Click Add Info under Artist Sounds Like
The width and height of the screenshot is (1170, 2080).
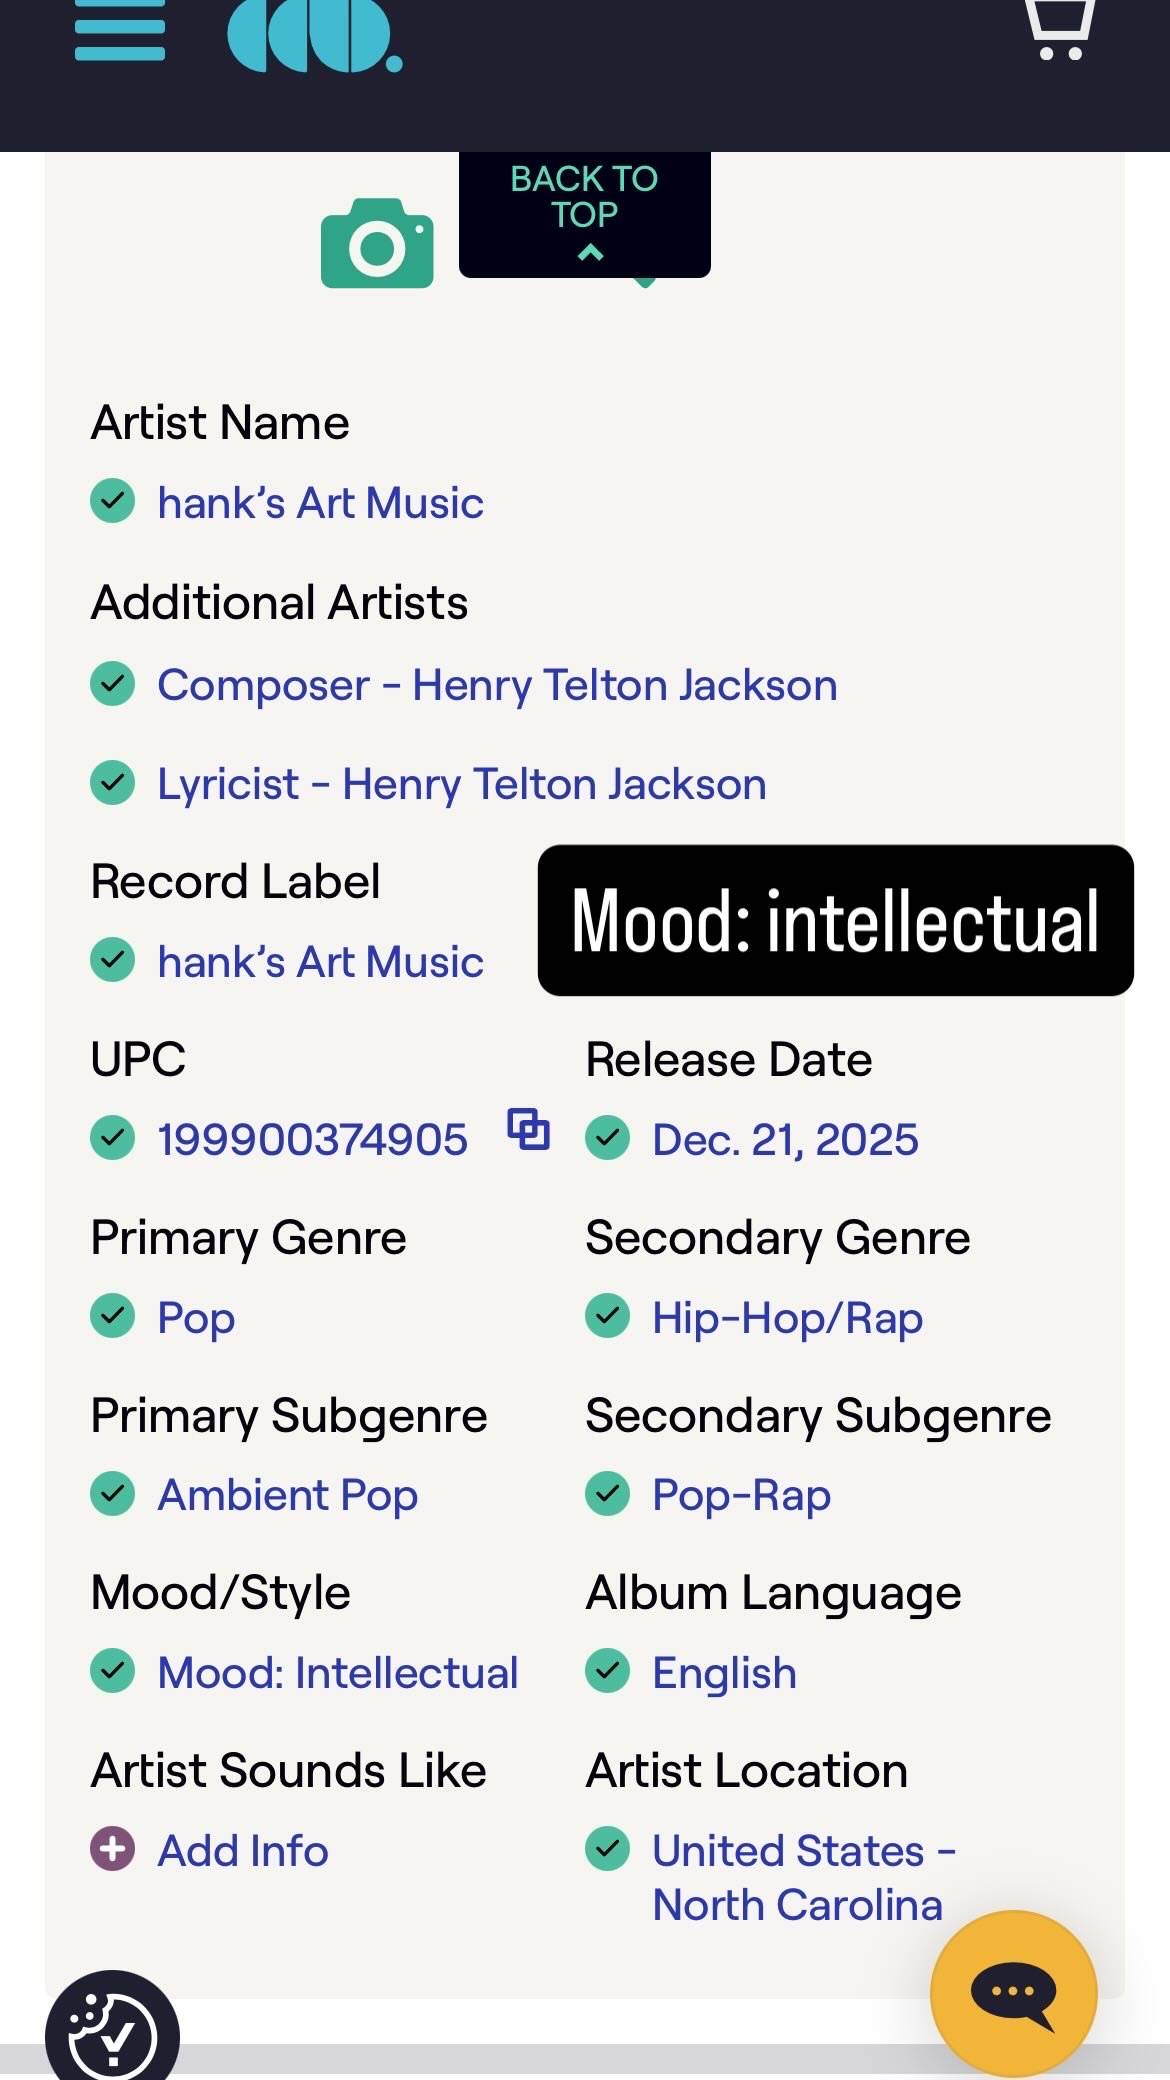243,1851
